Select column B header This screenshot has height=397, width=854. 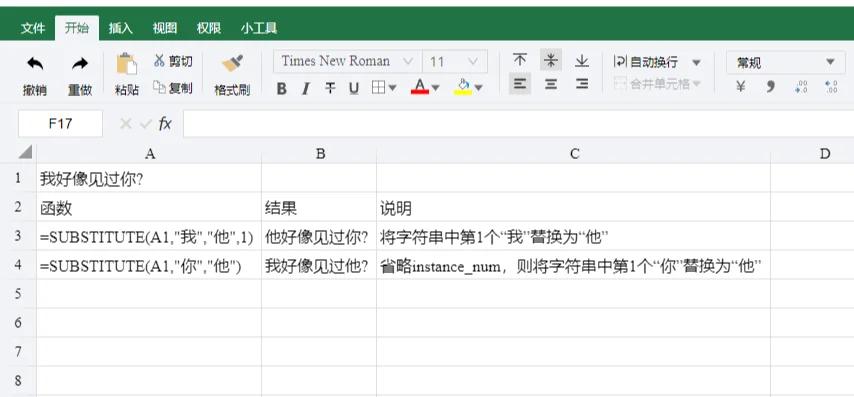(319, 154)
